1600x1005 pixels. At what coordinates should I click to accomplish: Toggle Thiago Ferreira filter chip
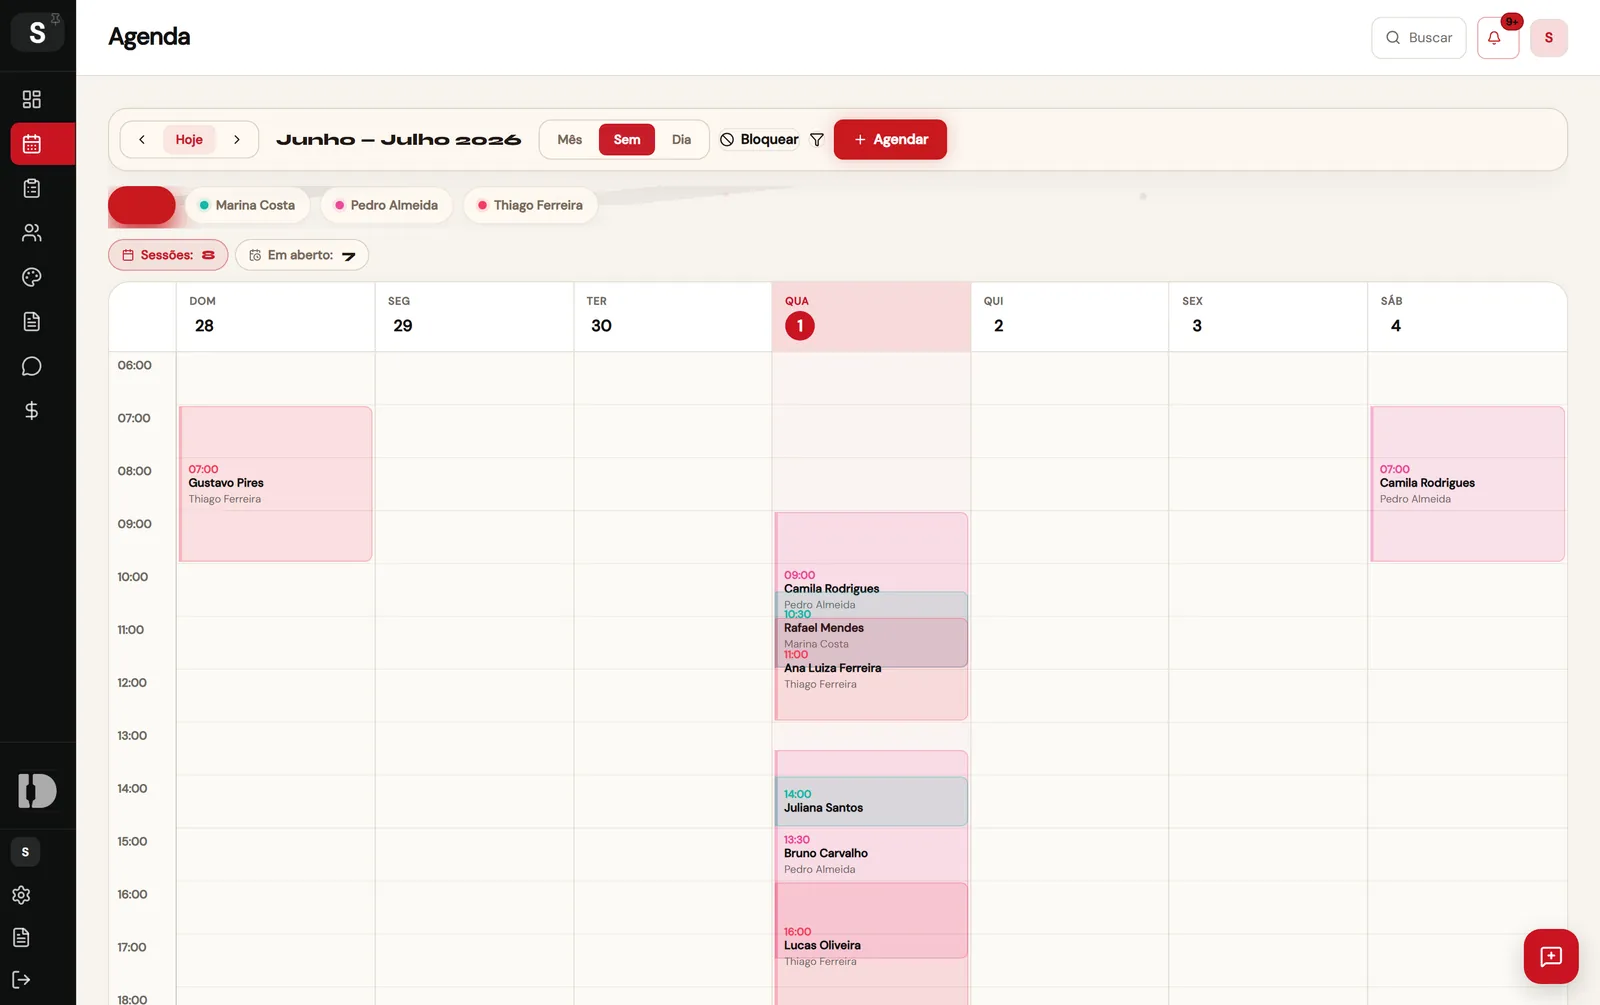[530, 205]
